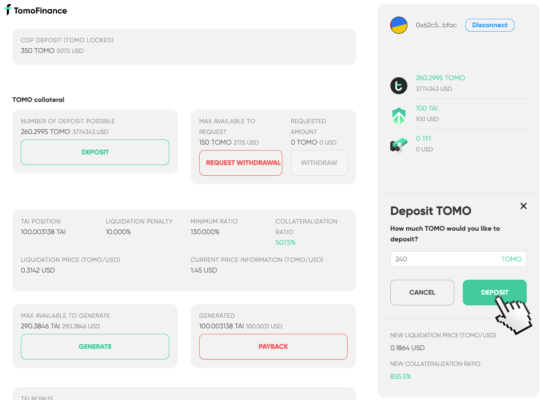Image resolution: width=543 pixels, height=400 pixels.
Task: Click the 0 TOMO requested amount
Action: click(304, 142)
